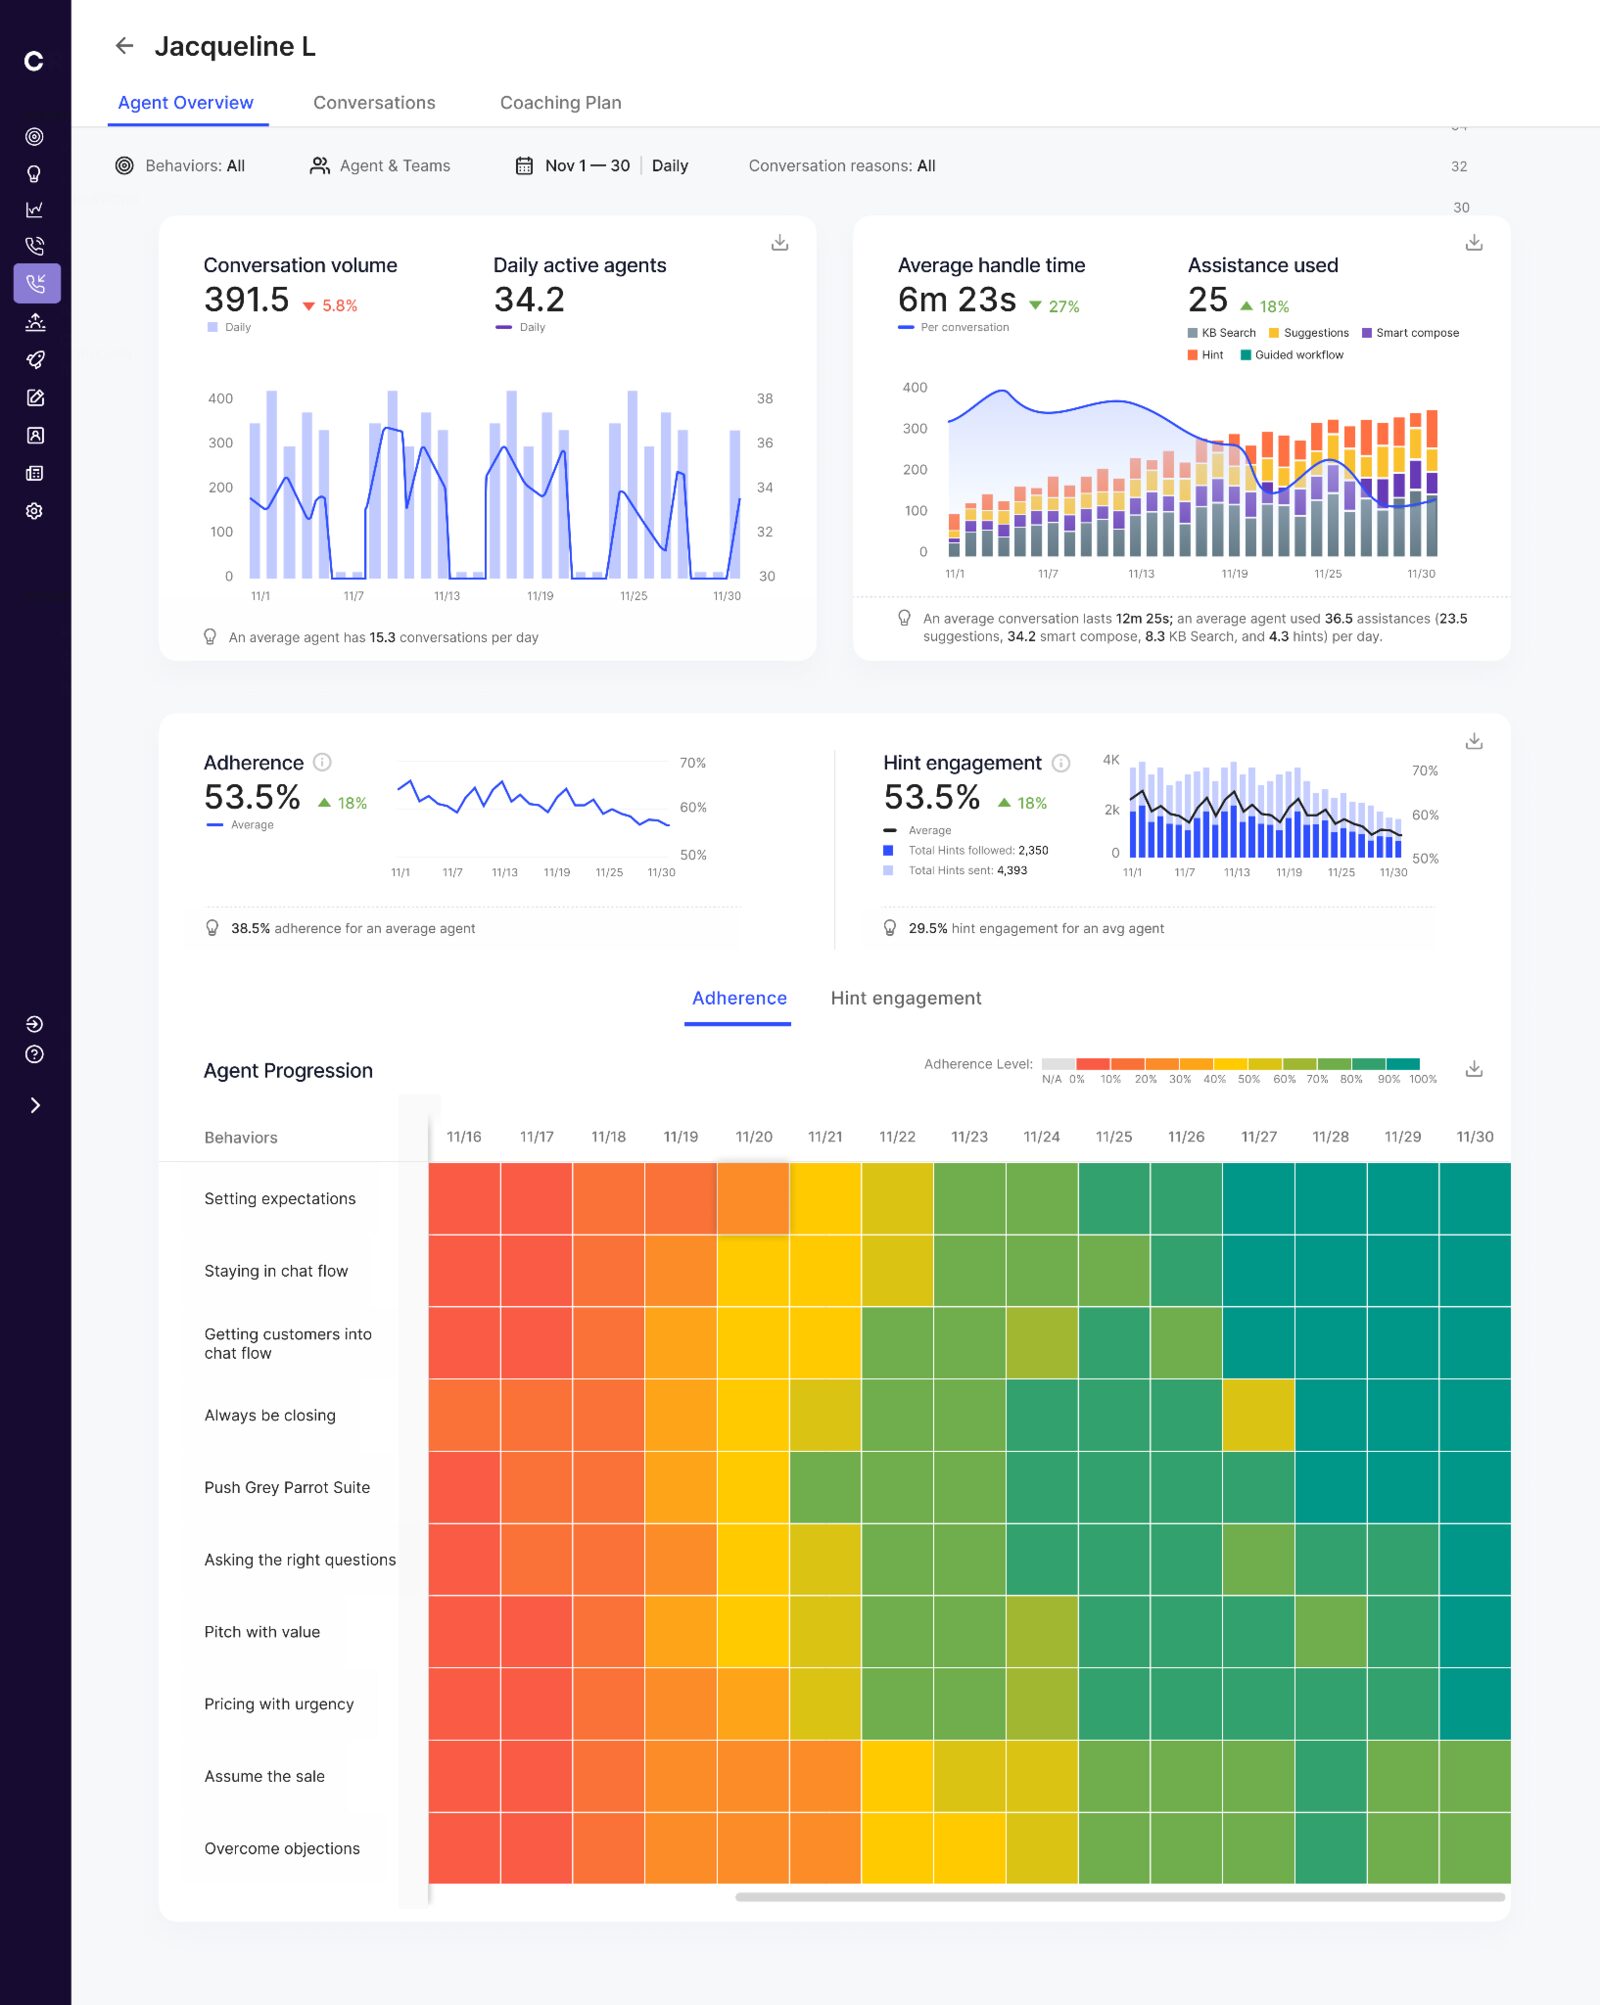
Task: Select the Asking the right questions behavior
Action: [300, 1560]
